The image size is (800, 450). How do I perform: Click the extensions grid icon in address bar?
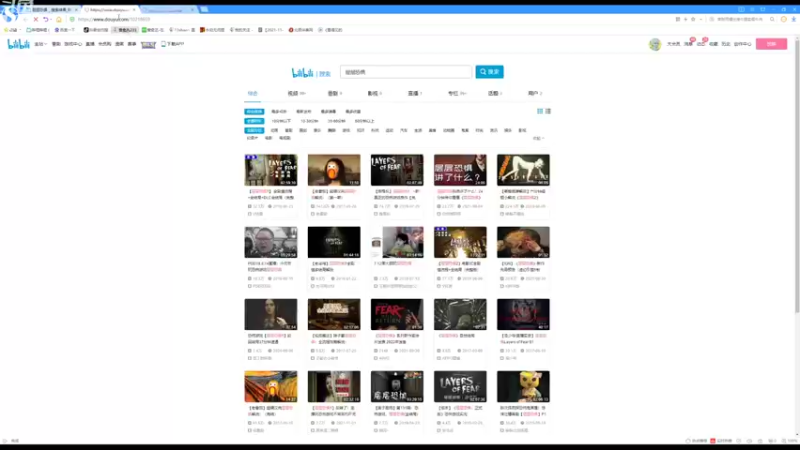coord(678,19)
